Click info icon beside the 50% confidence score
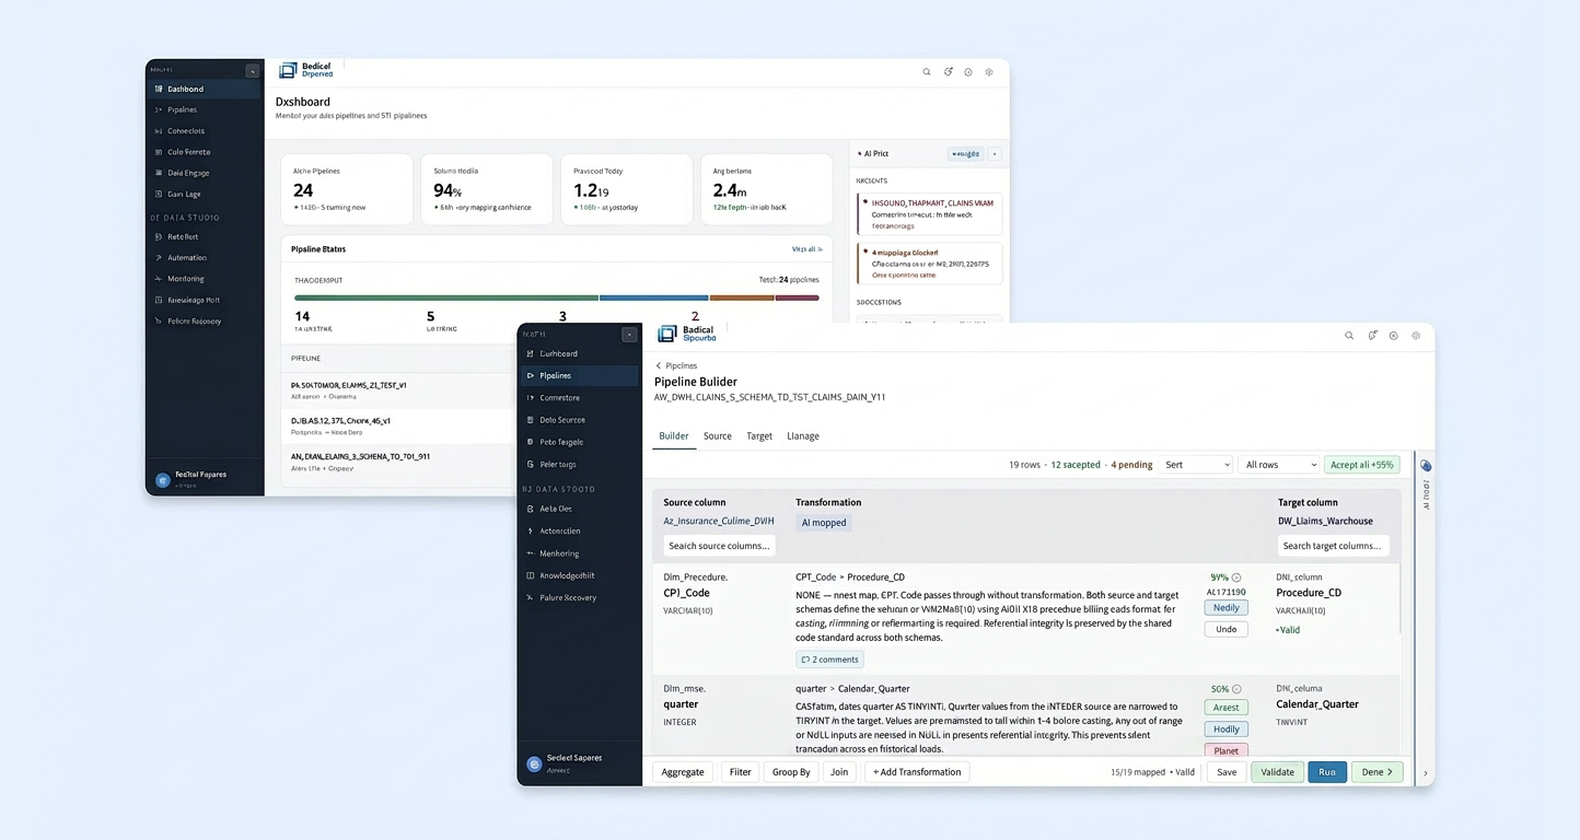 [1237, 689]
